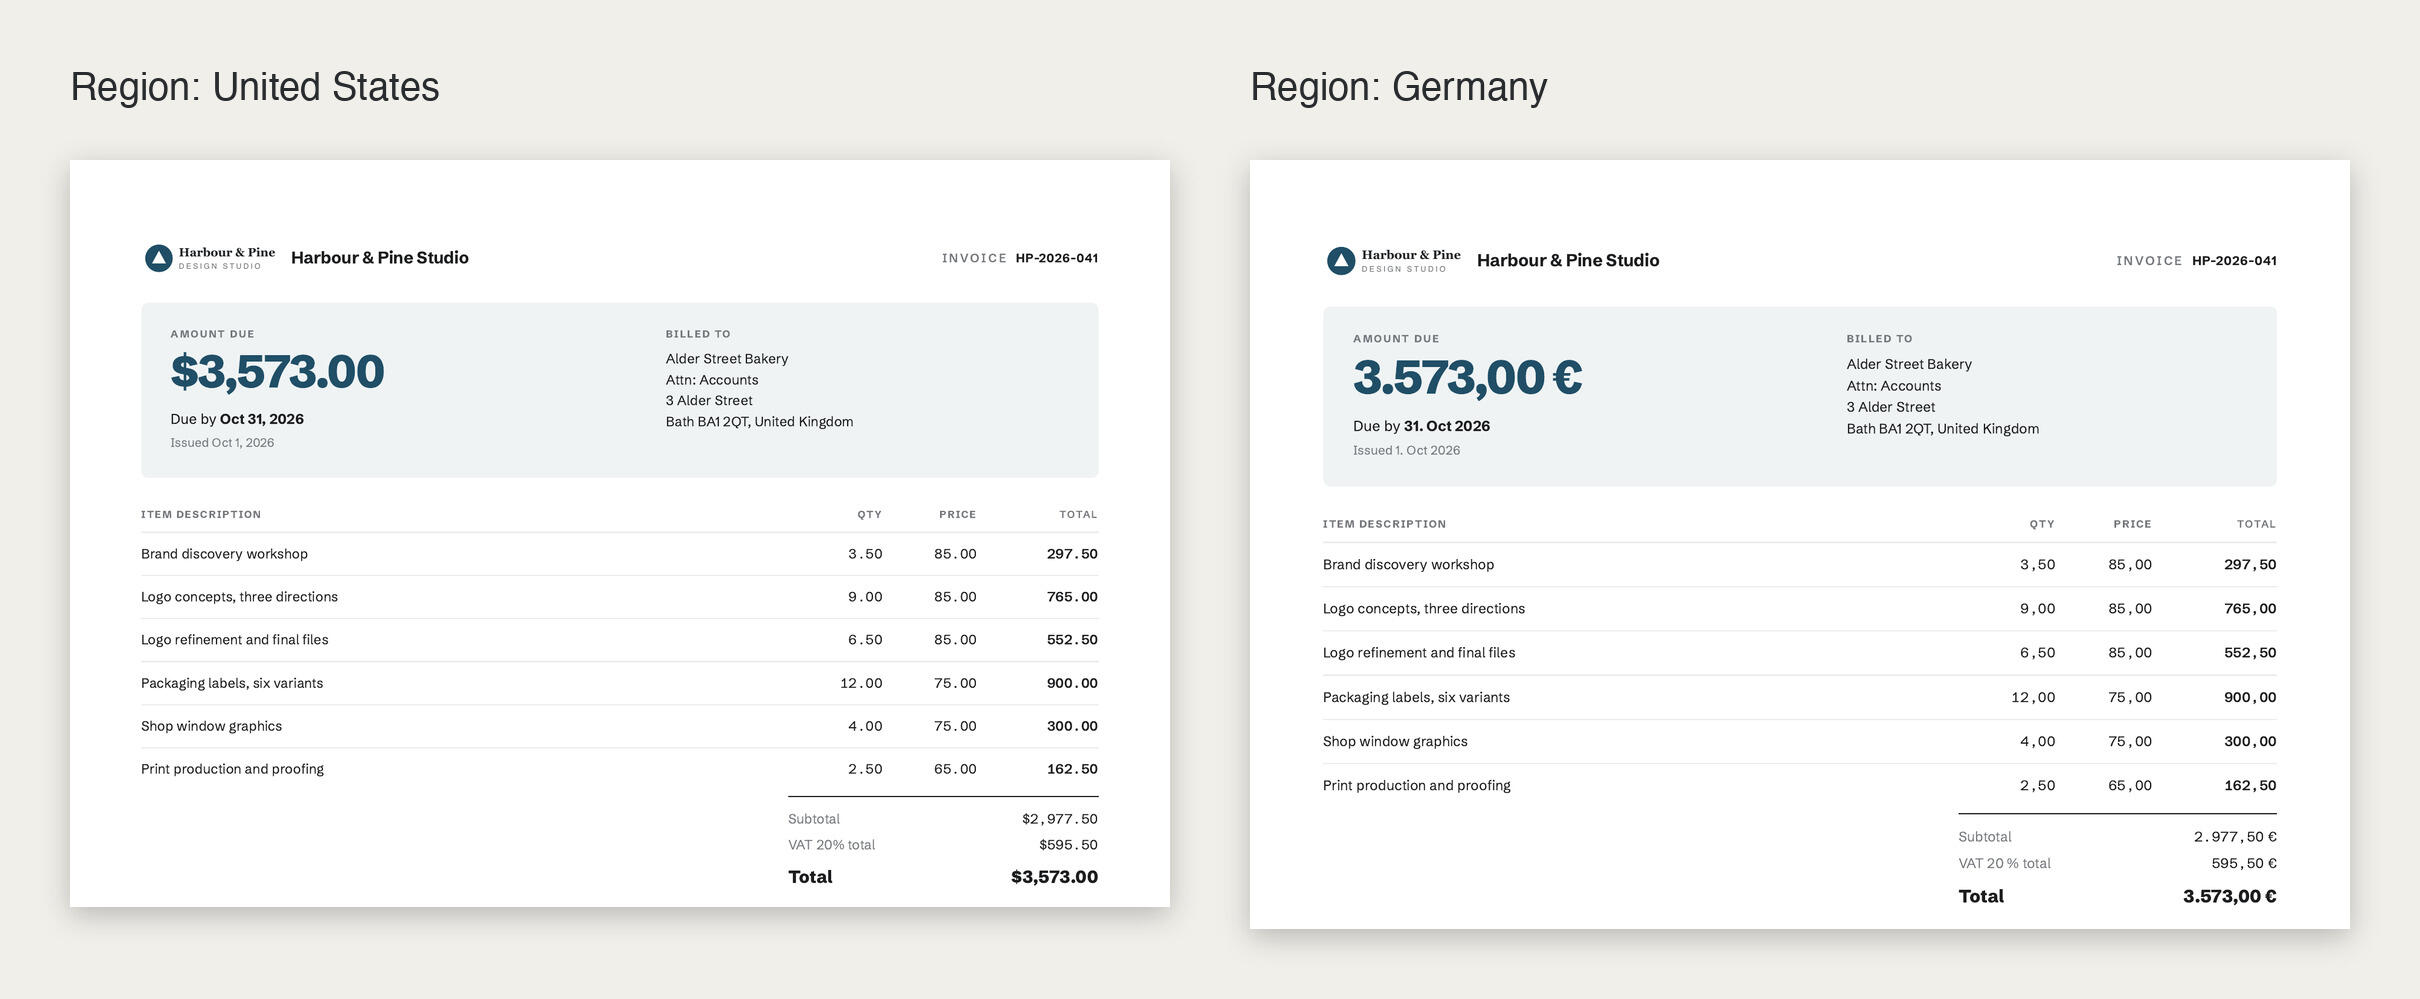The height and width of the screenshot is (999, 2420).
Task: Click the due date 31. Oct 2026
Action: point(1447,426)
